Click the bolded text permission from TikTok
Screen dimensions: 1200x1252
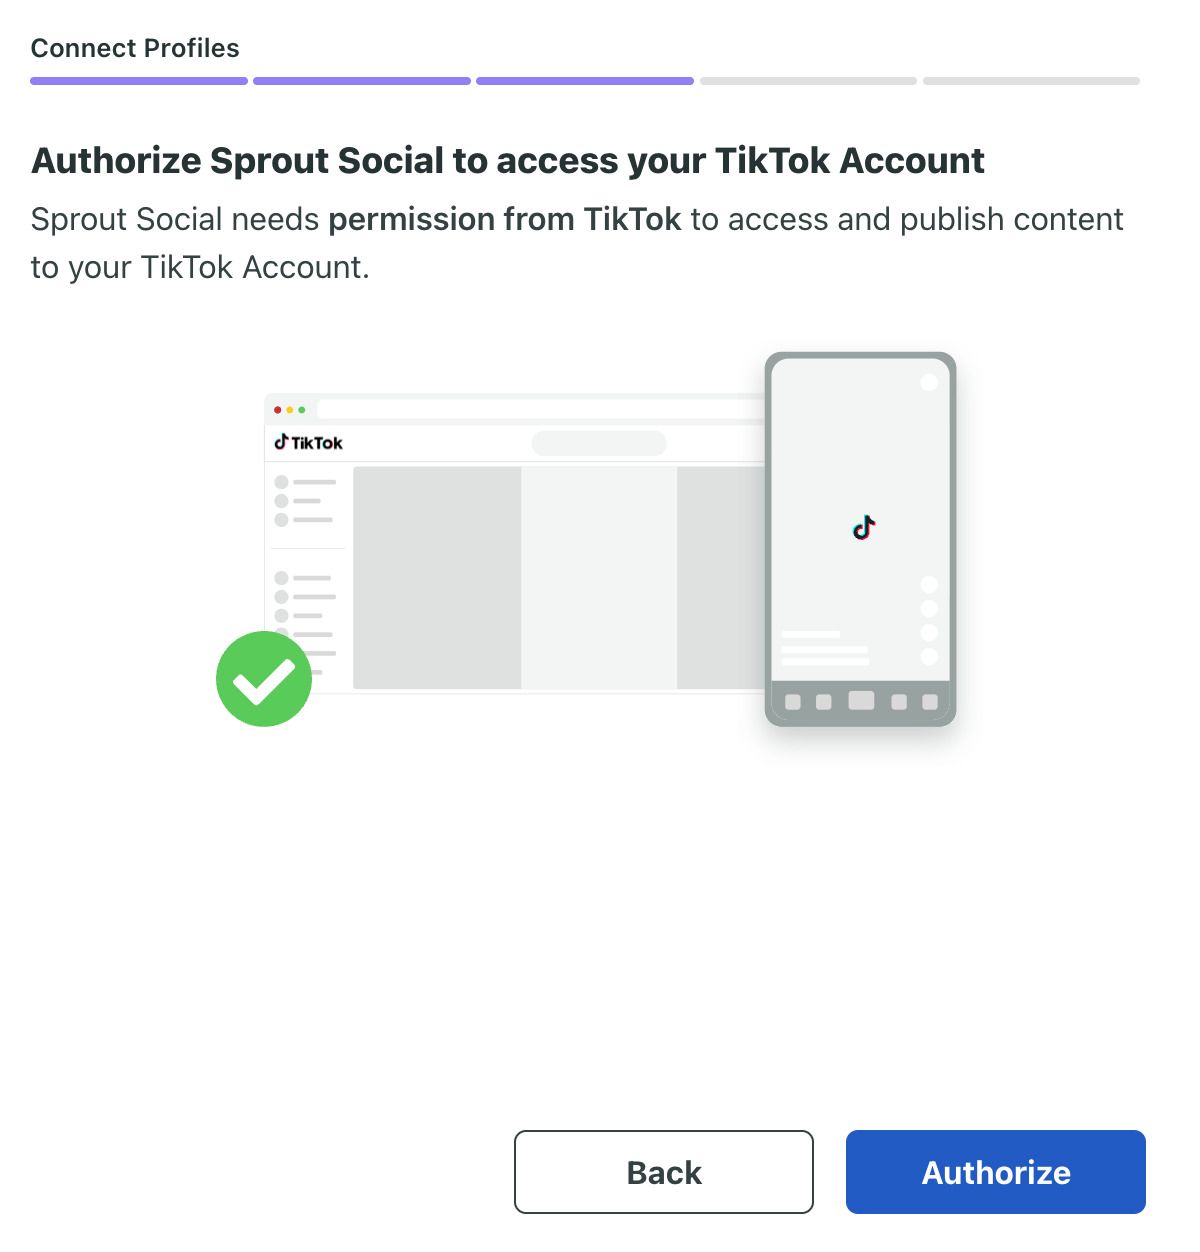pos(504,219)
